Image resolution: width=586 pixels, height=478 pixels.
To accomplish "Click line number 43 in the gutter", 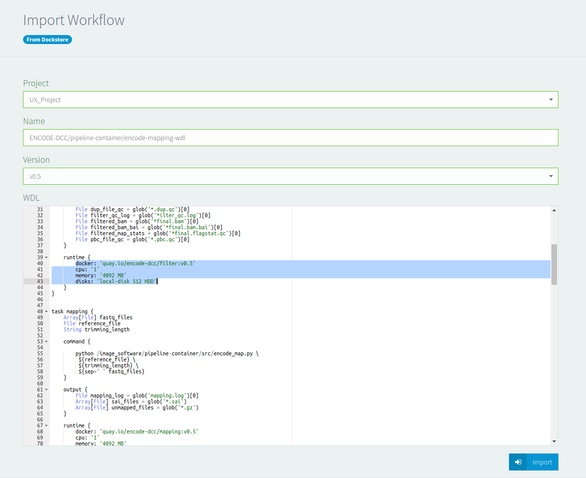I will click(x=40, y=281).
